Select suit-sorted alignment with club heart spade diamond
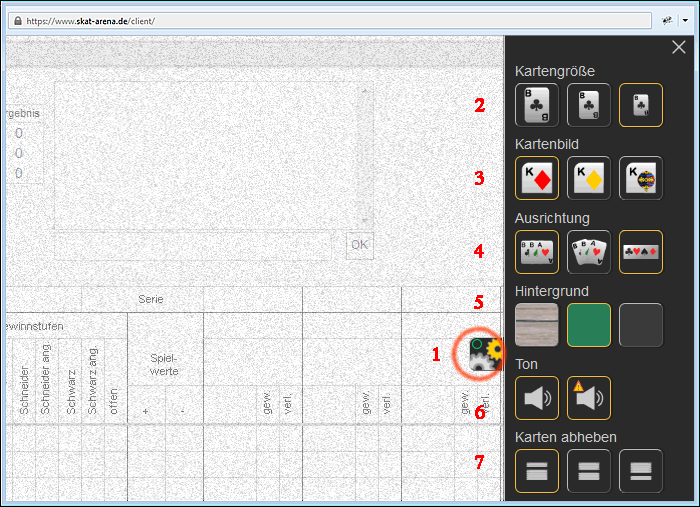 coord(641,252)
